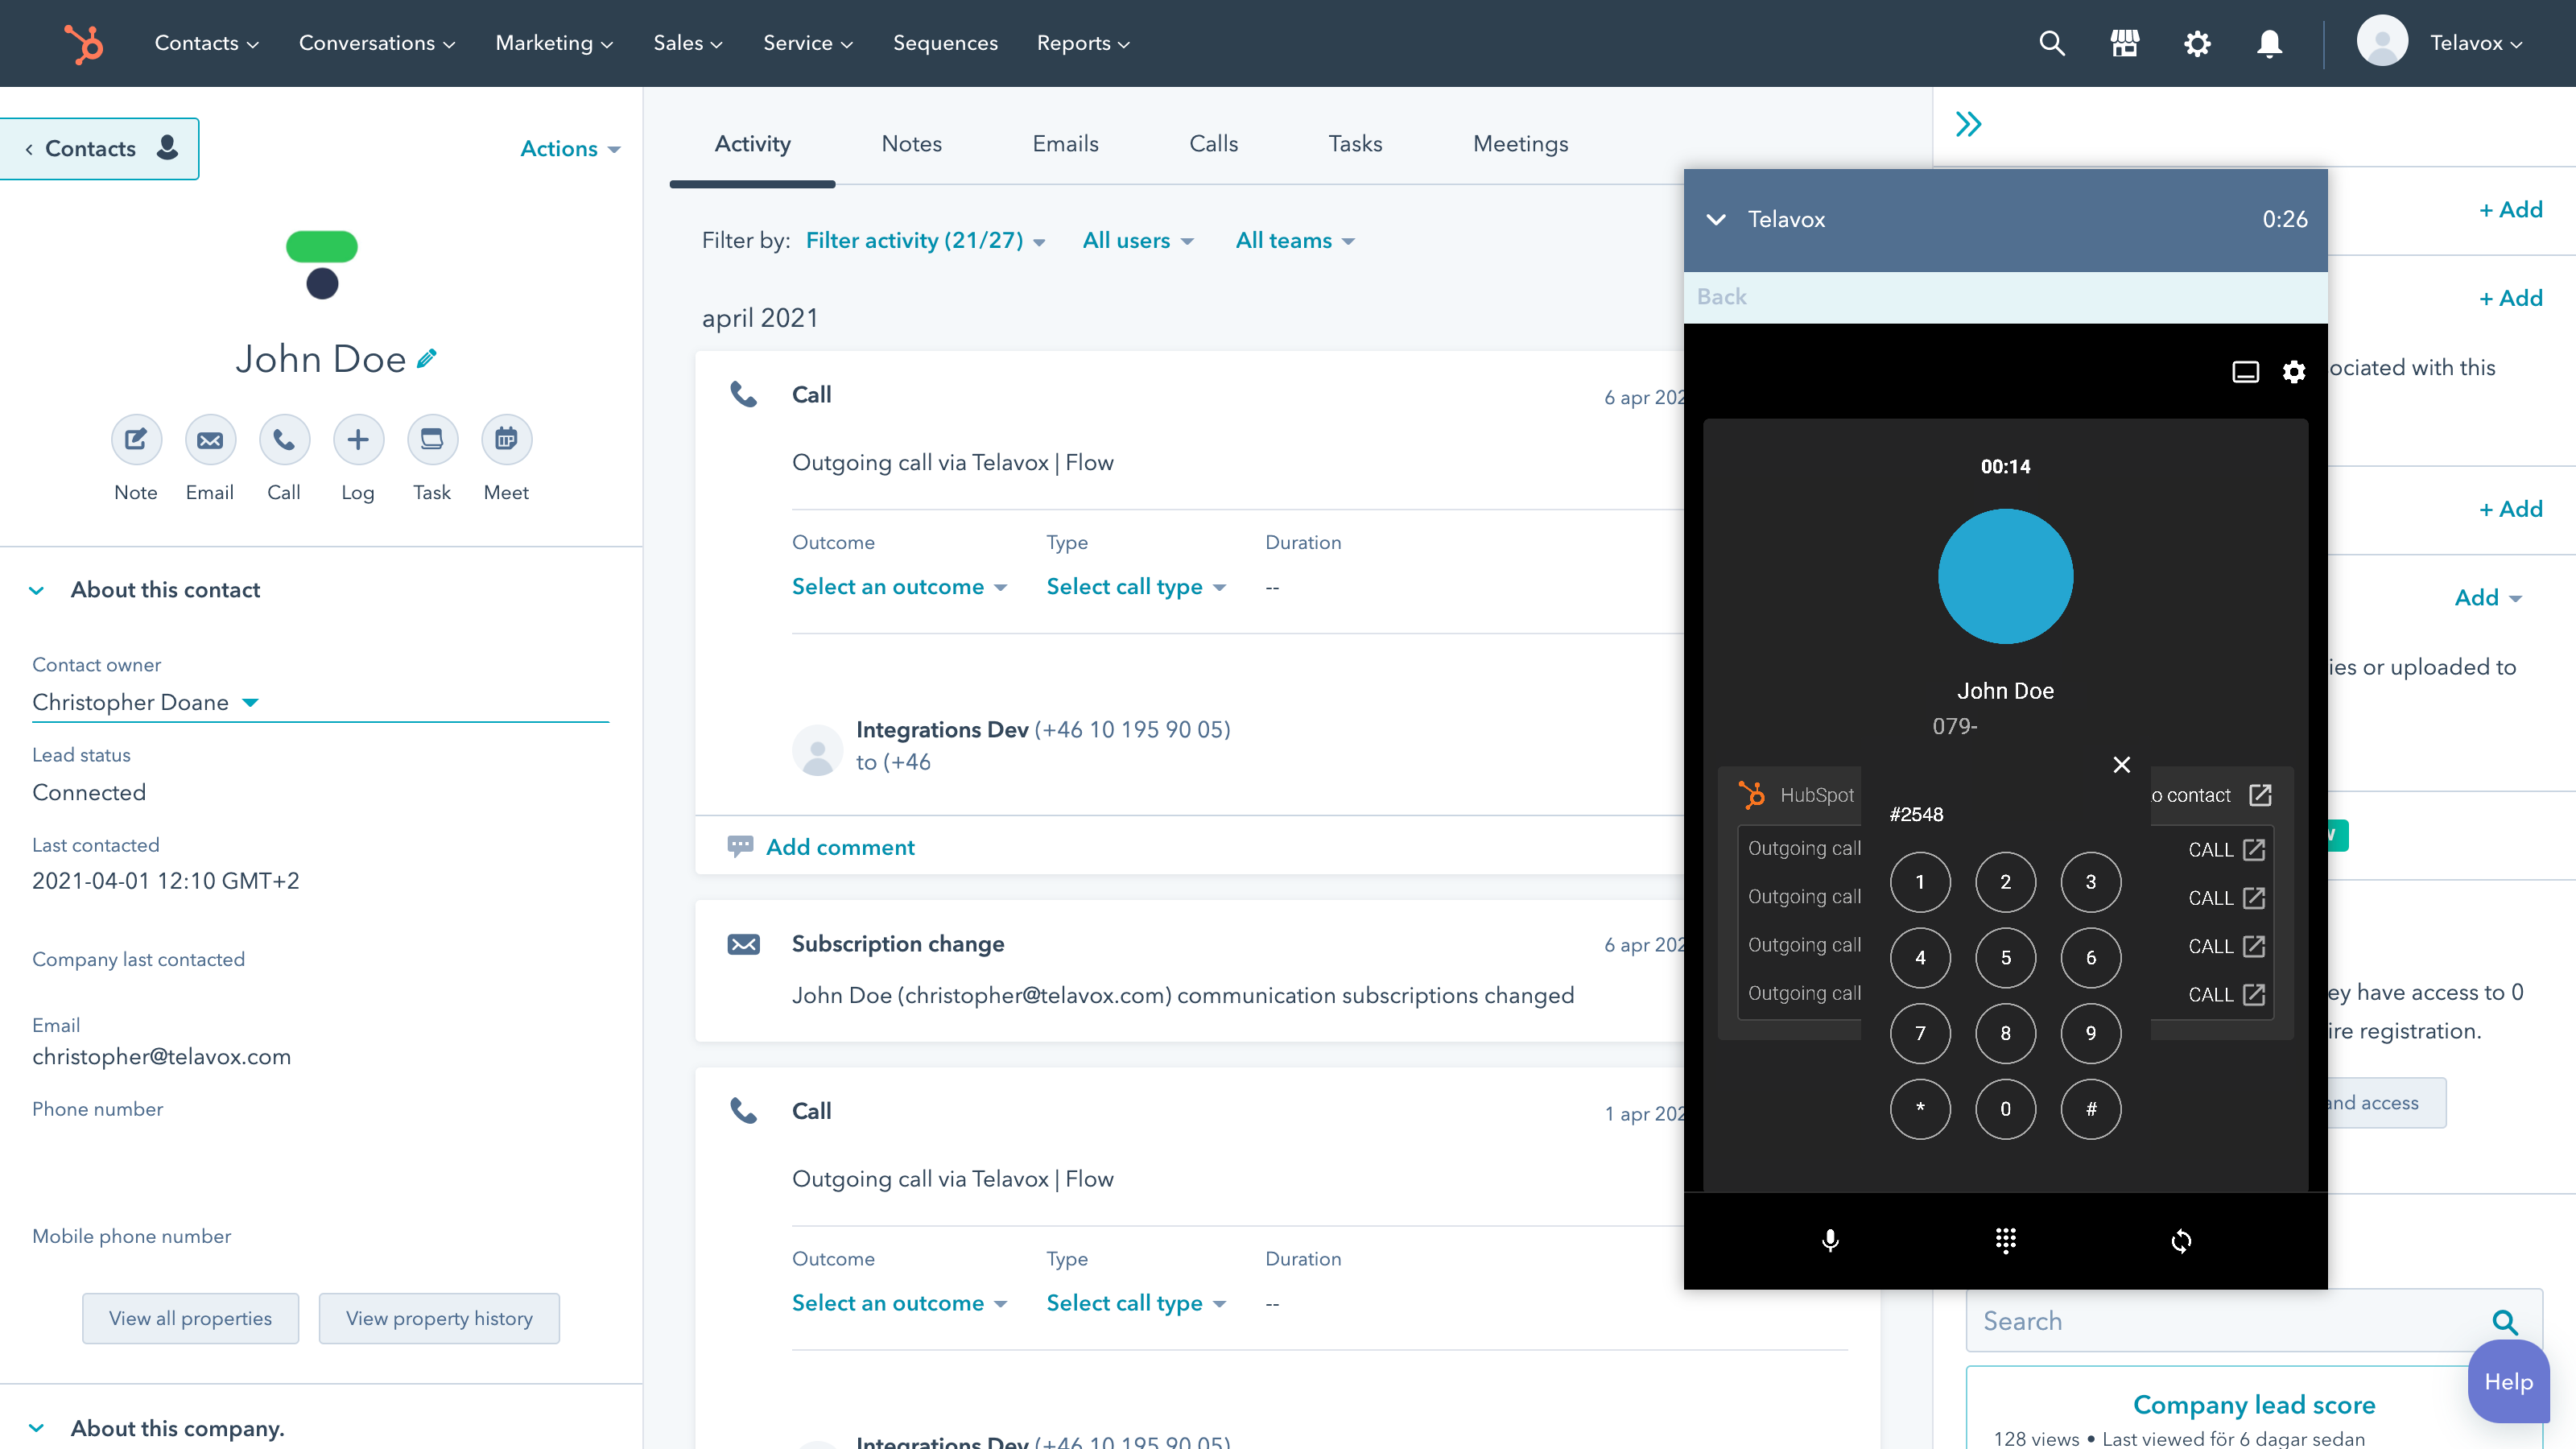This screenshot has width=2576, height=1449.
Task: Collapse right sidebar with double chevron
Action: [x=1968, y=124]
